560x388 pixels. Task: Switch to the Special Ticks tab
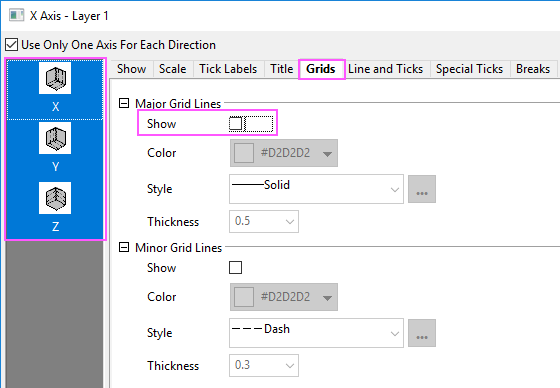469,69
